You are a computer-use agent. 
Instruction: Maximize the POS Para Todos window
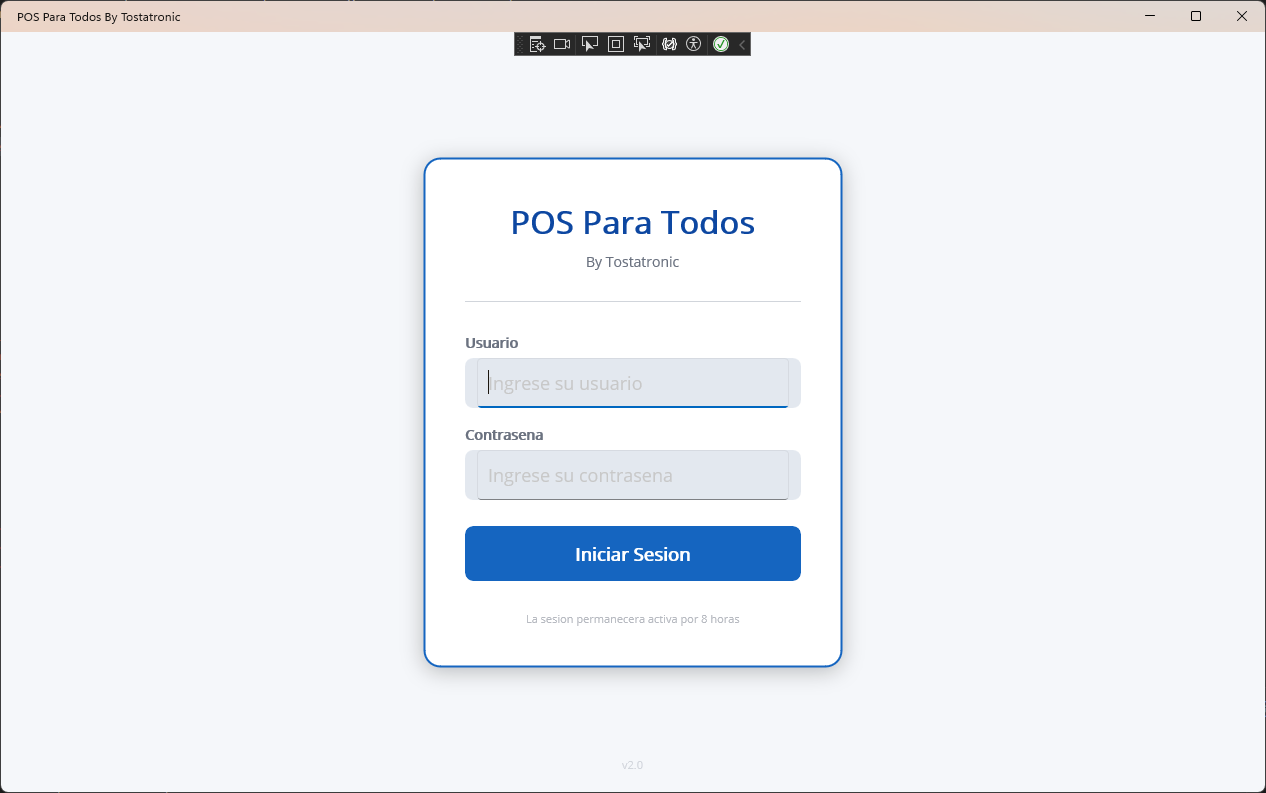pos(1195,16)
